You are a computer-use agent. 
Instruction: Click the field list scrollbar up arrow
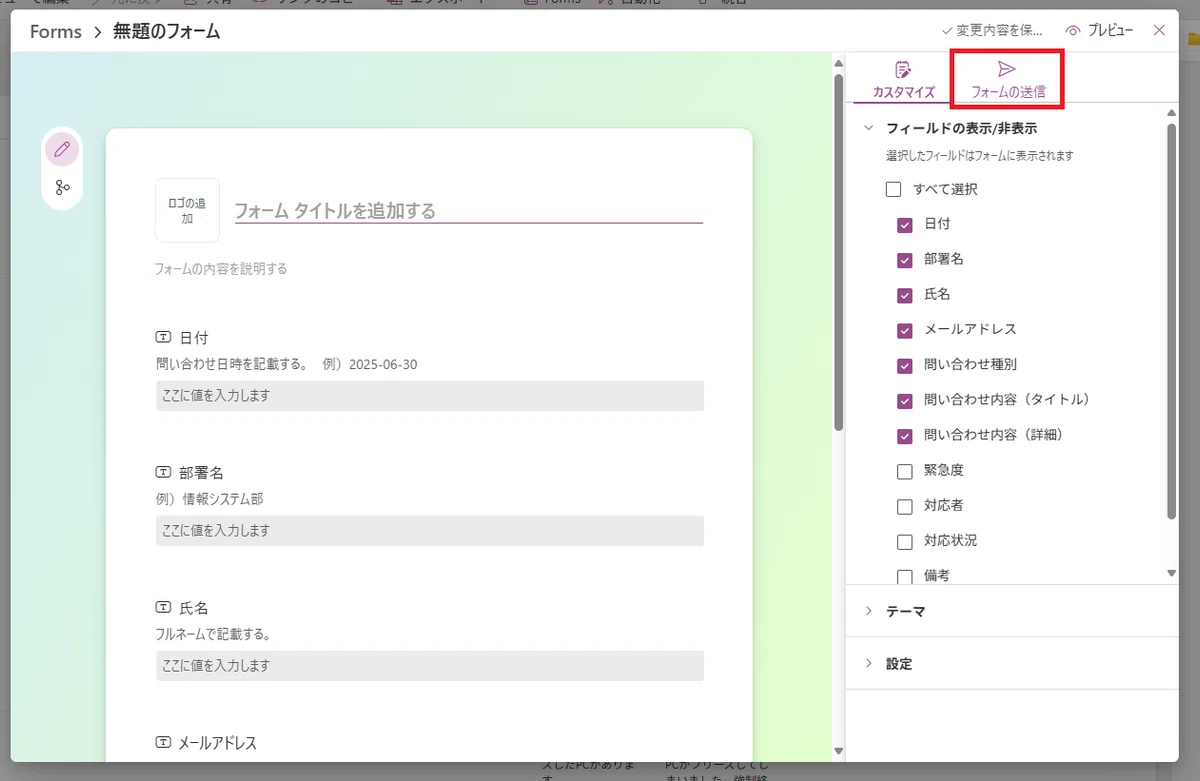point(1172,112)
